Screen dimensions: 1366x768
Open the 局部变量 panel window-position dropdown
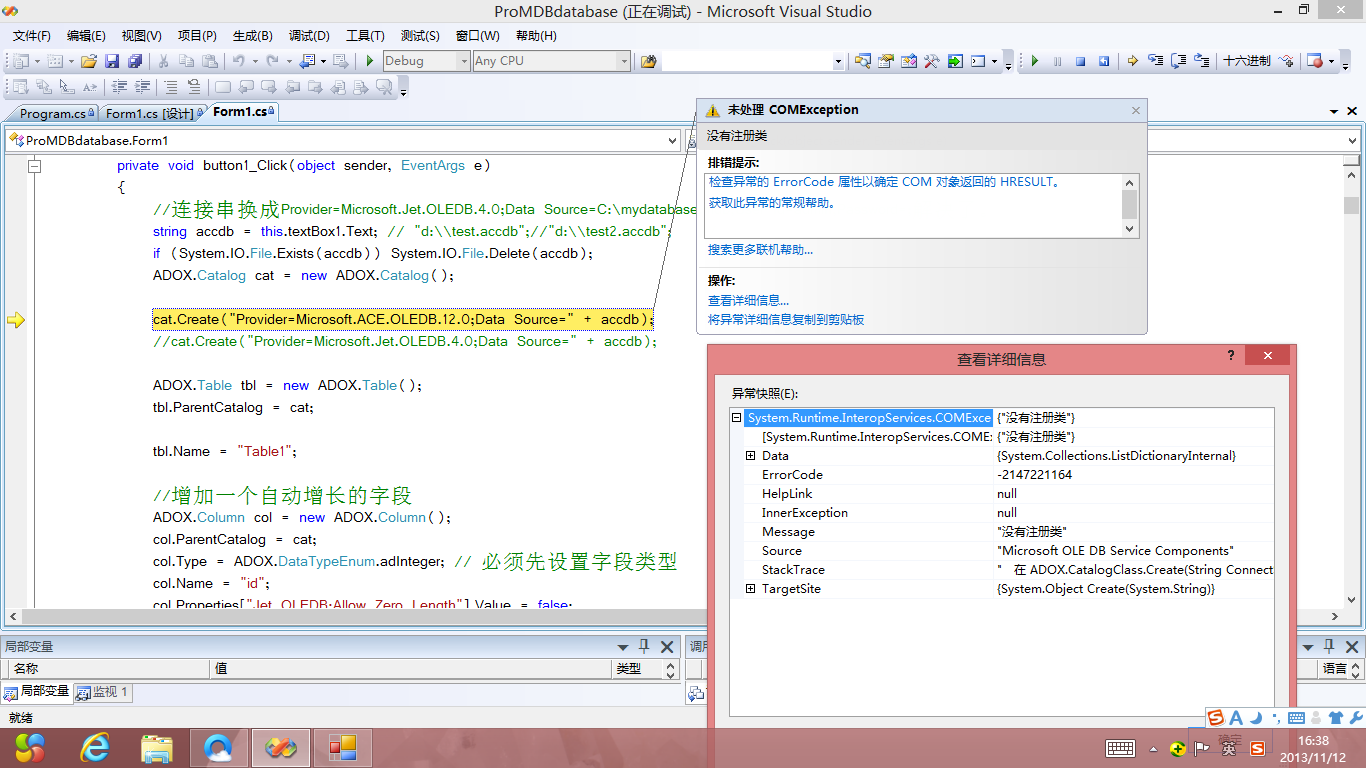[623, 647]
